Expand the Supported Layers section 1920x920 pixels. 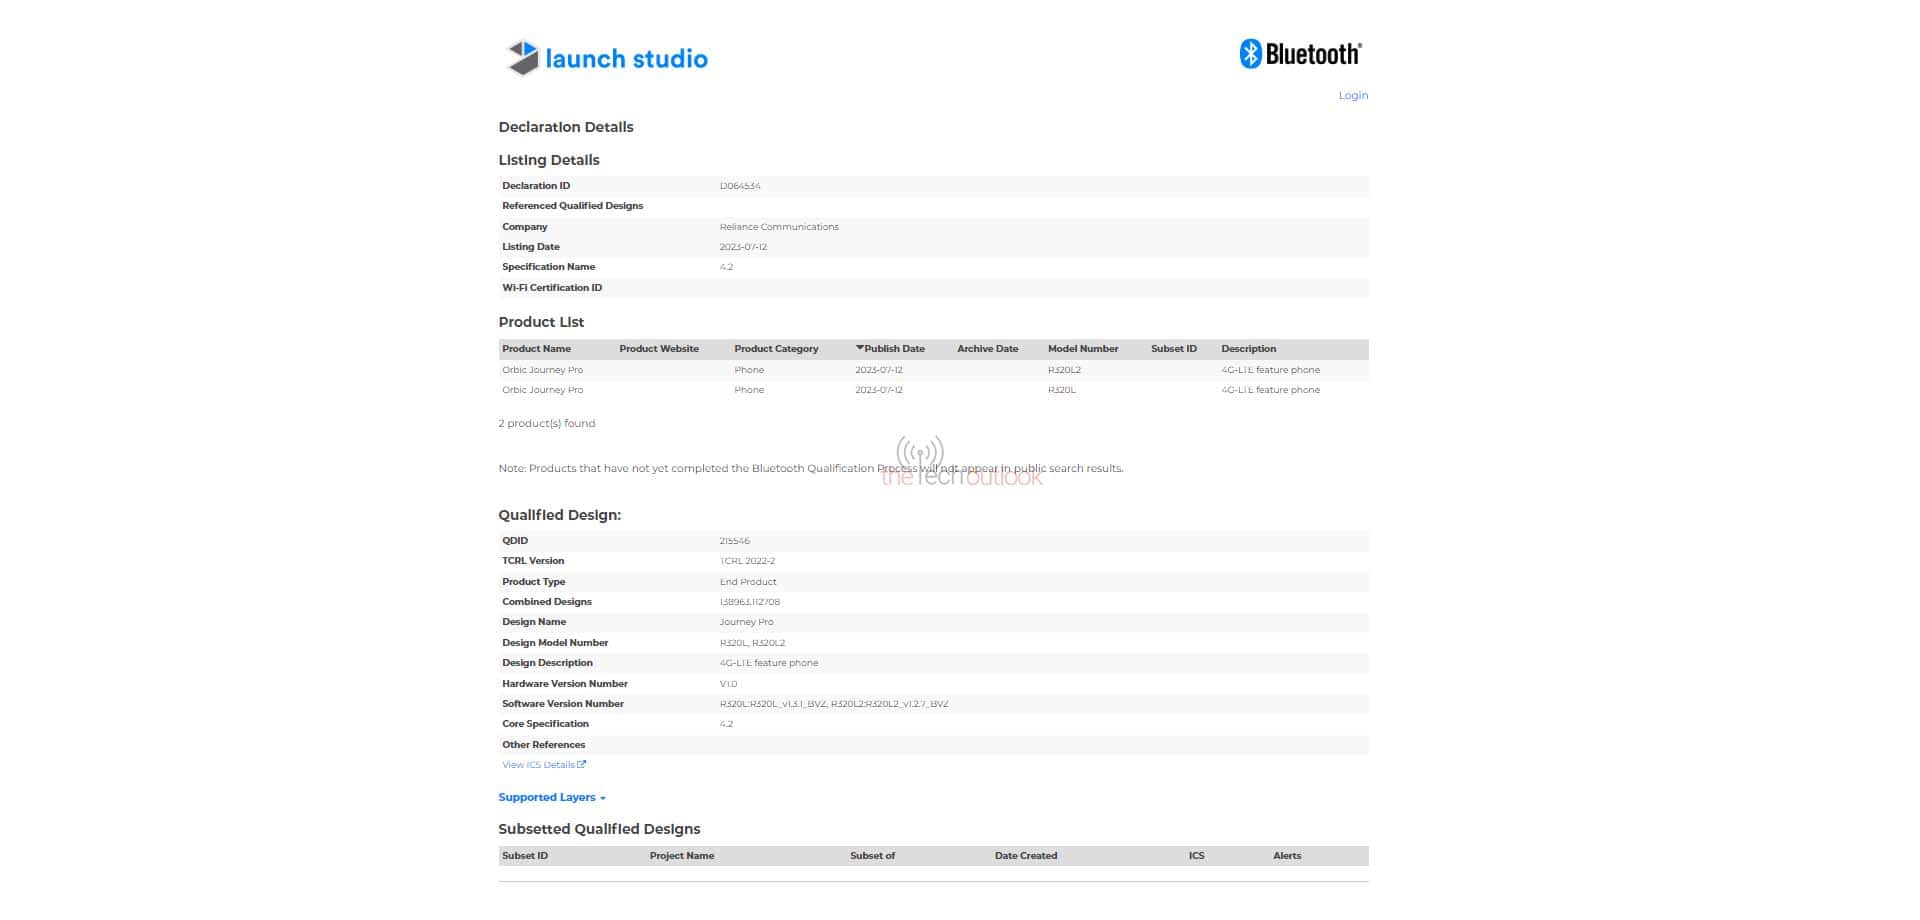(552, 797)
